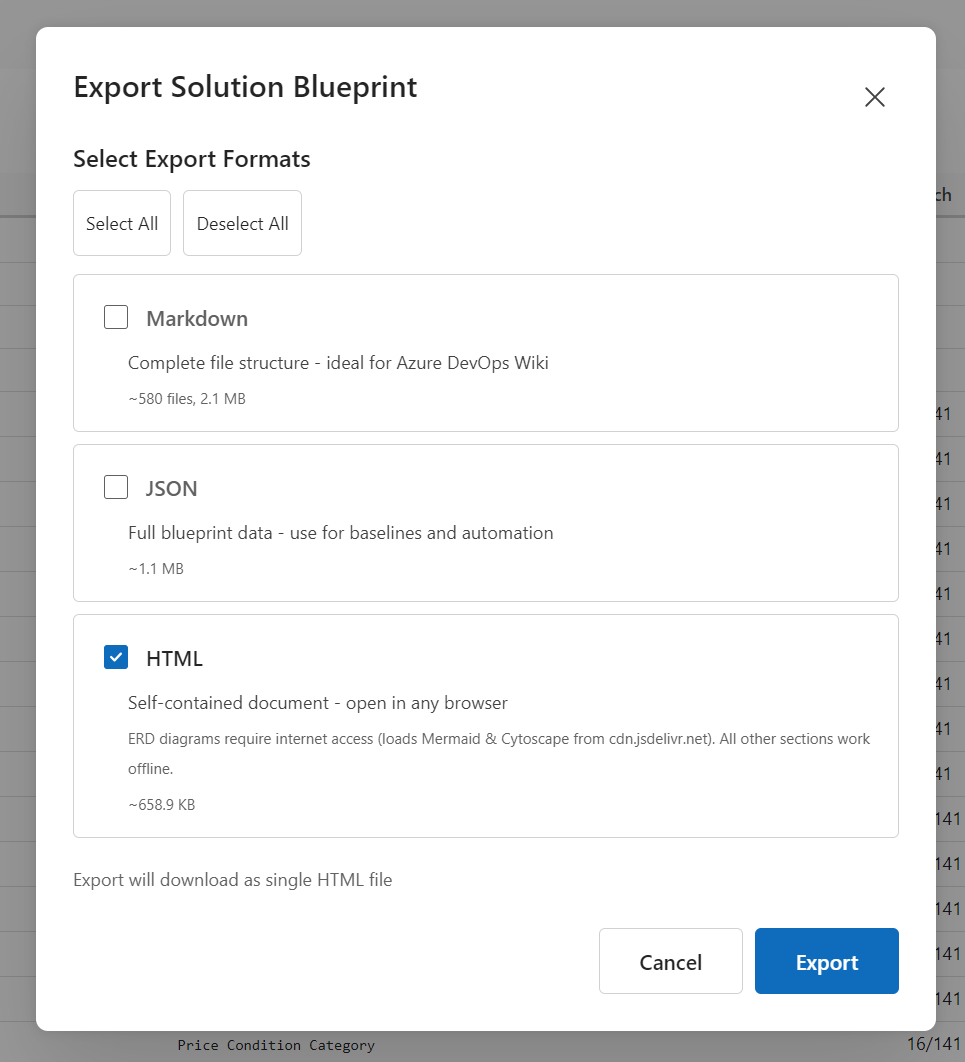The image size is (965, 1062).
Task: Click 'Export will download as single HTML file'
Action: click(x=232, y=880)
